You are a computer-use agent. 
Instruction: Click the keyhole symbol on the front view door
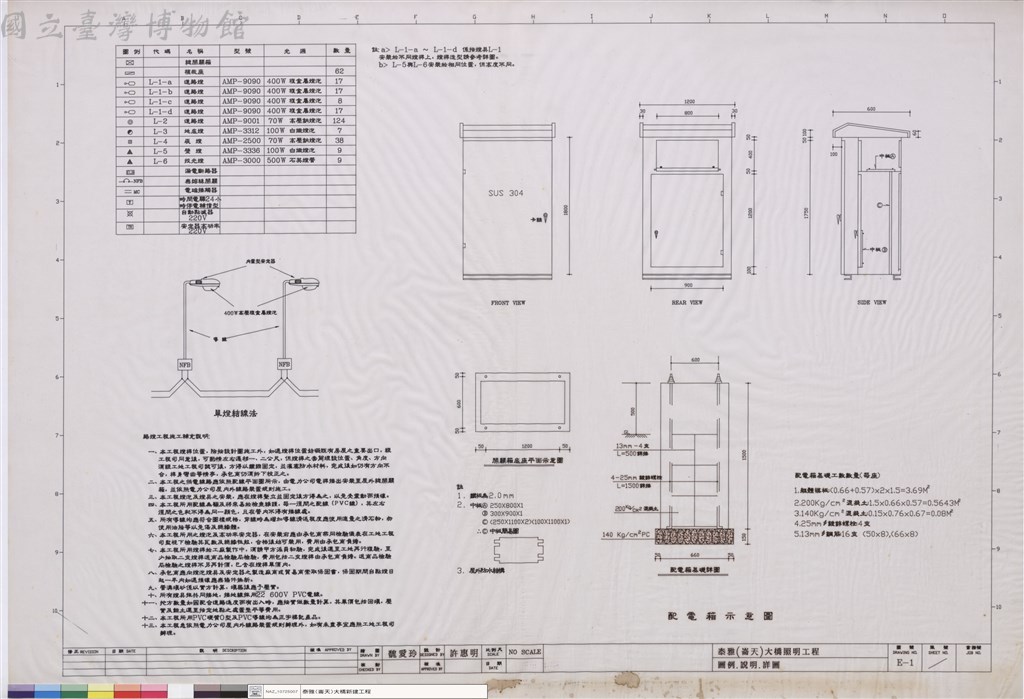544,220
